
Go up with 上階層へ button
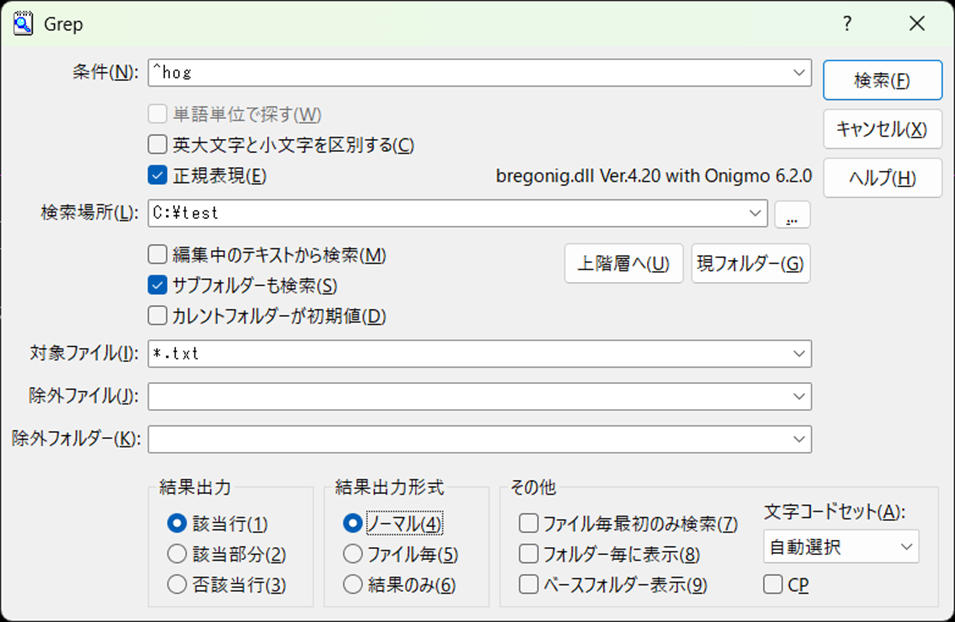(x=623, y=264)
